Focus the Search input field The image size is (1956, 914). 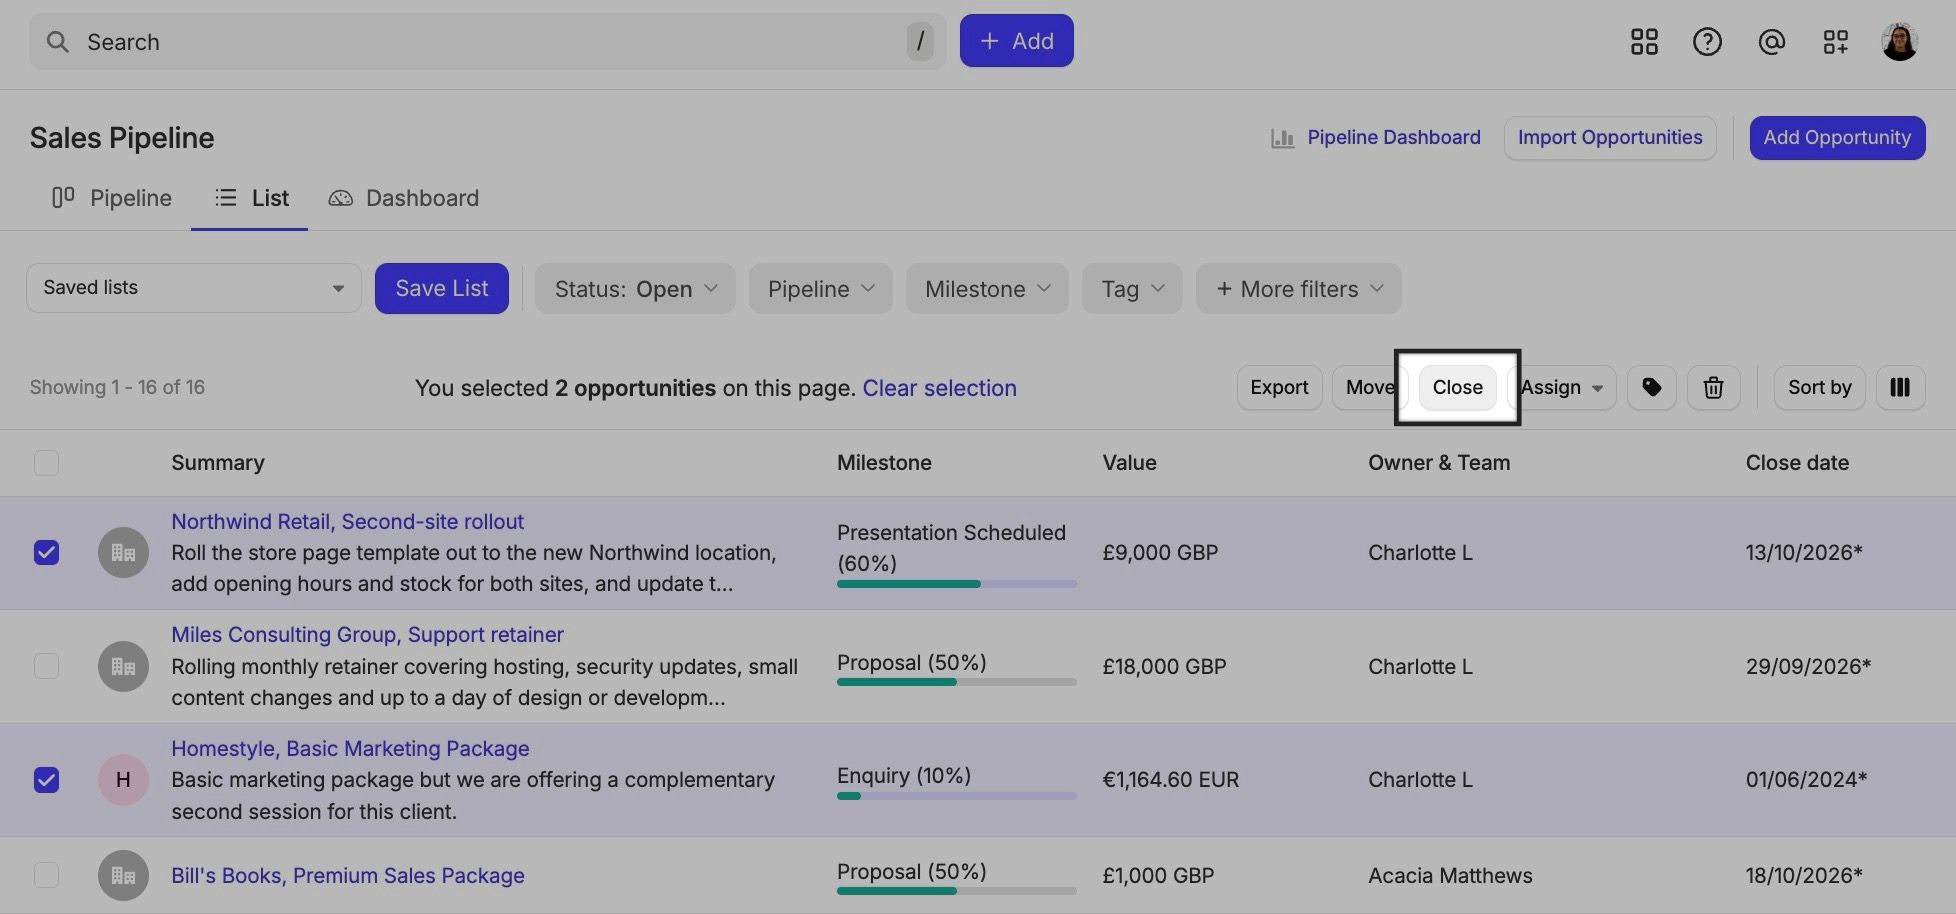coord(487,41)
